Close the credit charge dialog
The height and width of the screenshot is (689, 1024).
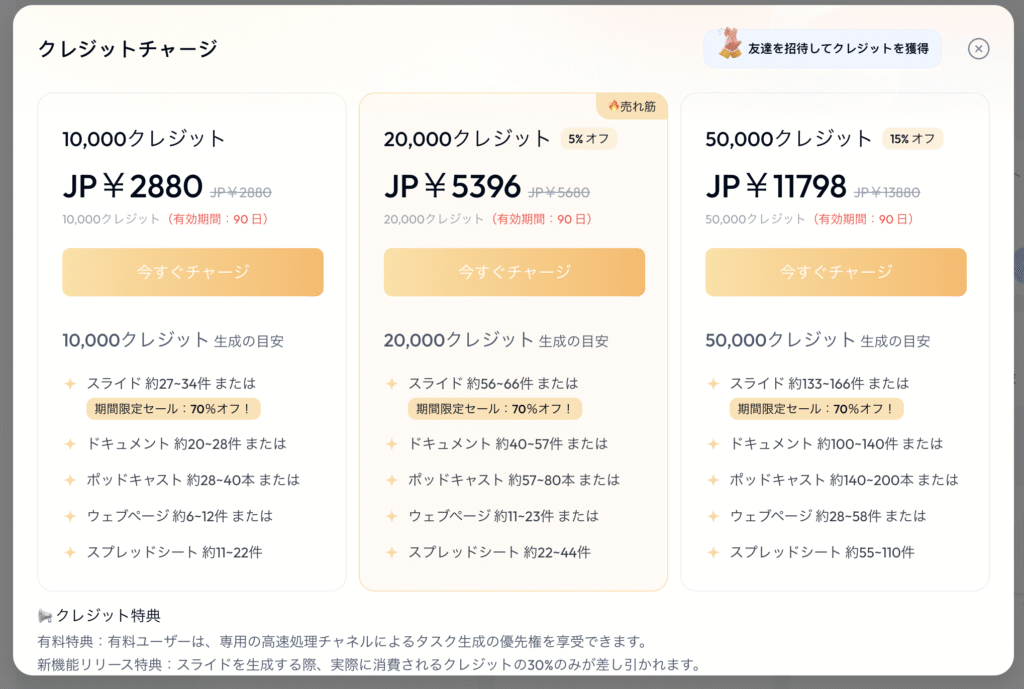pos(978,49)
